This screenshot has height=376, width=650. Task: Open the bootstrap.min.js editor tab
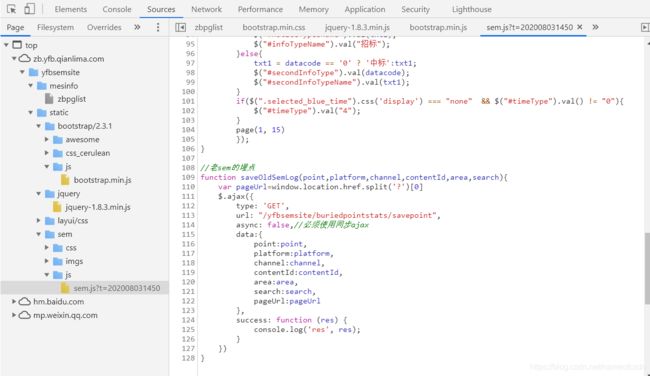438,27
